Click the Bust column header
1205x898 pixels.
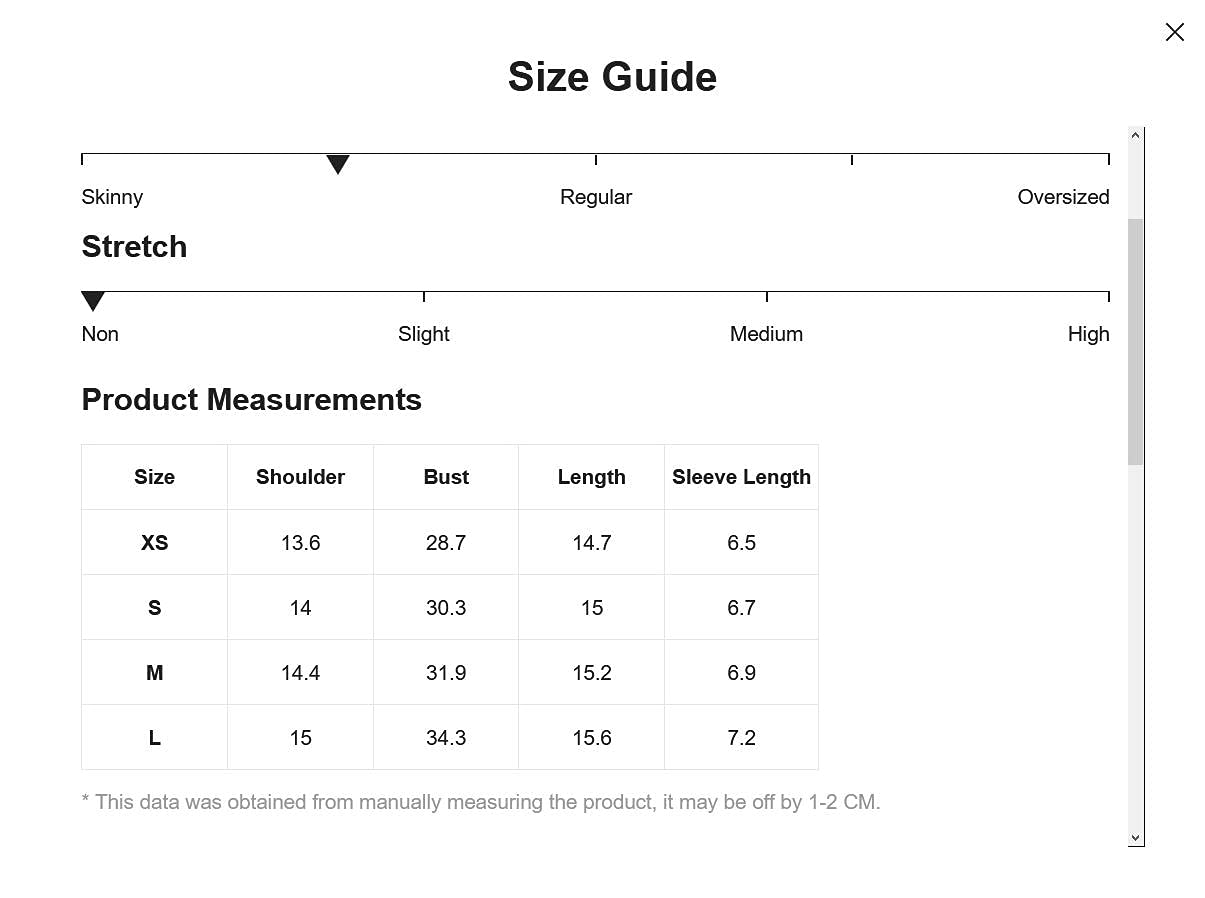(x=446, y=477)
